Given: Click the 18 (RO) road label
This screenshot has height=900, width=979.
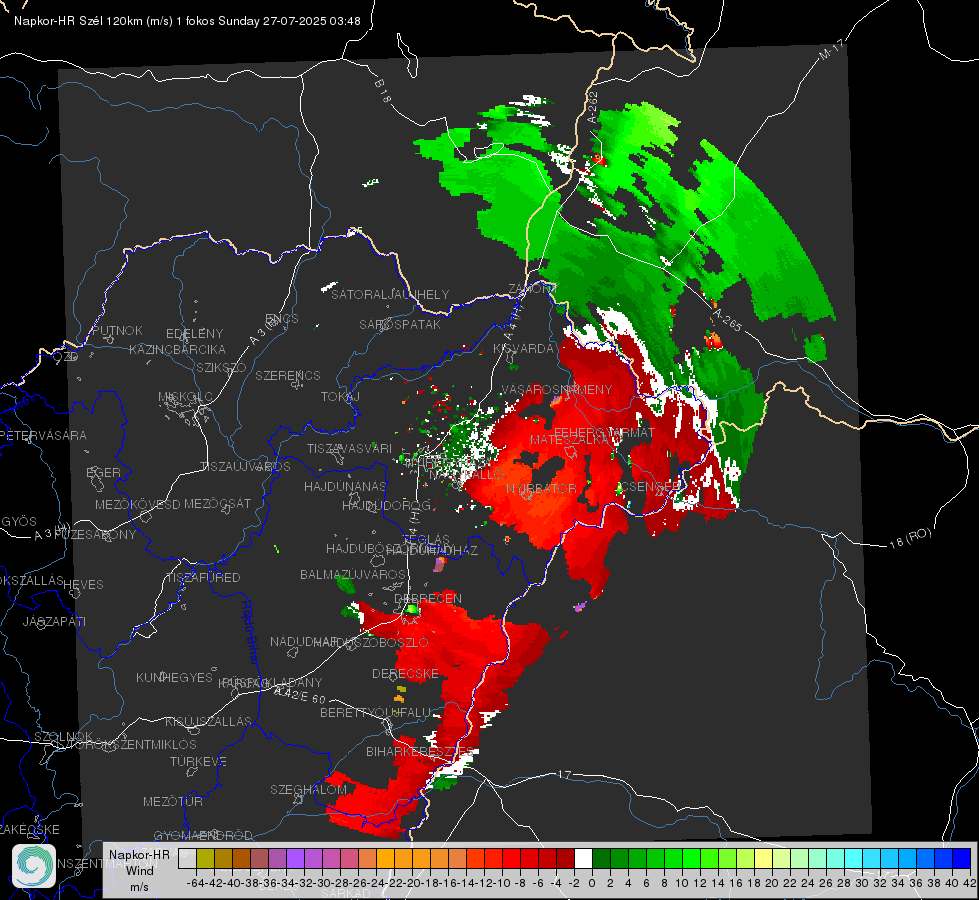Looking at the screenshot, I should [910, 538].
